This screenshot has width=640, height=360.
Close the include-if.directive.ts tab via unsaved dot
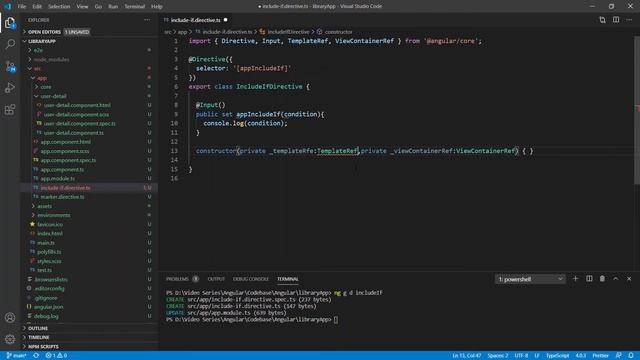click(x=225, y=20)
